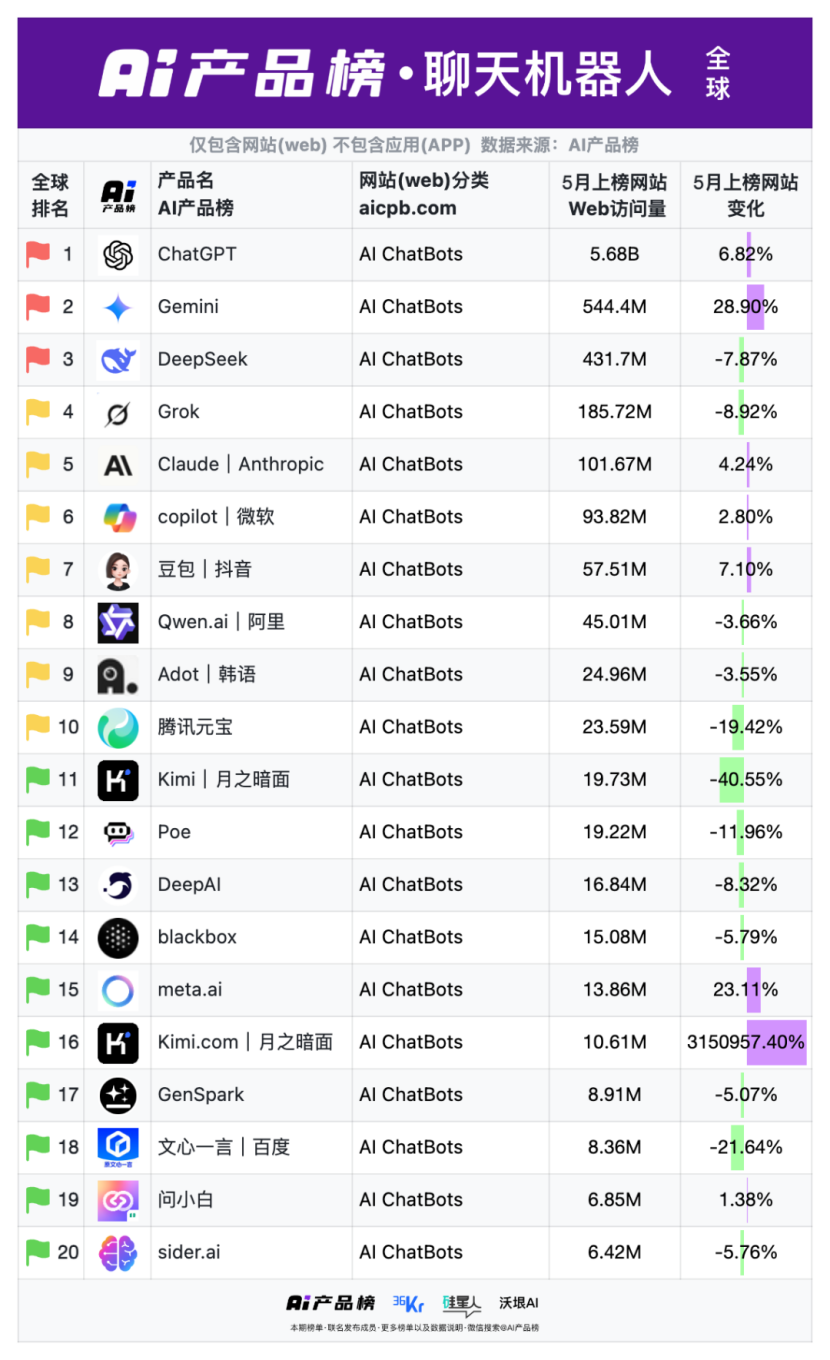Click the red flag for rank 1
The height and width of the screenshot is (1360, 830).
pos(38,255)
